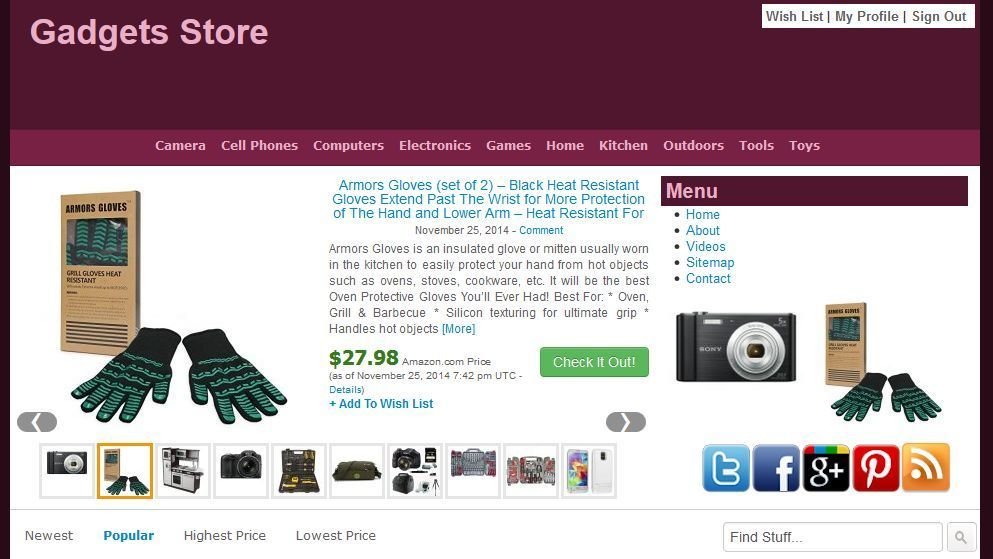Click the search magnifier button
Image resolution: width=993 pixels, height=559 pixels.
pyautogui.click(x=961, y=537)
